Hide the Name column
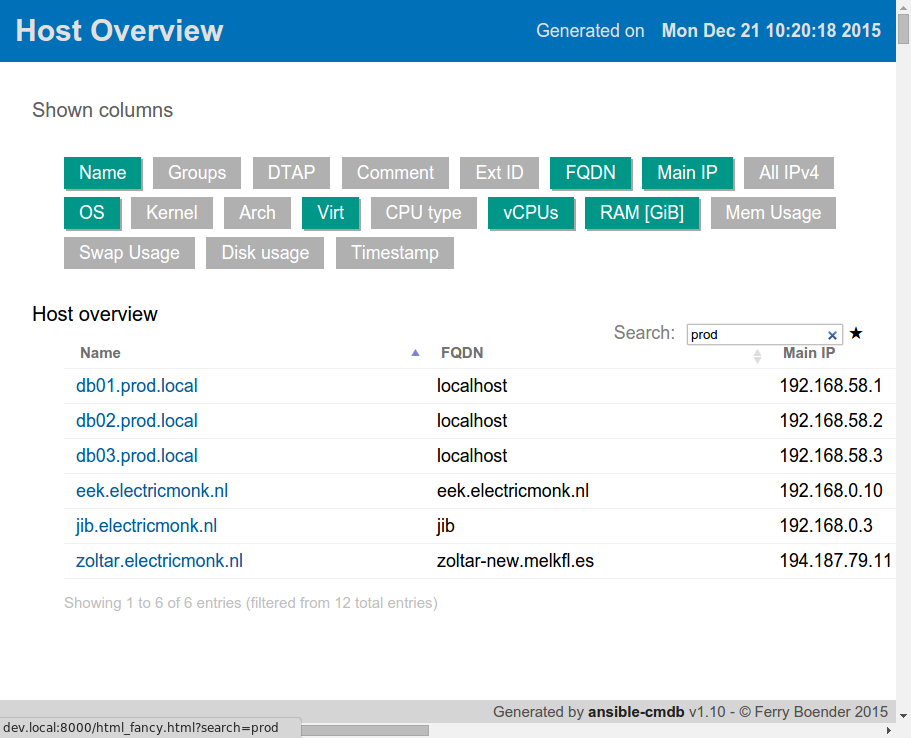The width and height of the screenshot is (911, 738). pyautogui.click(x=103, y=173)
